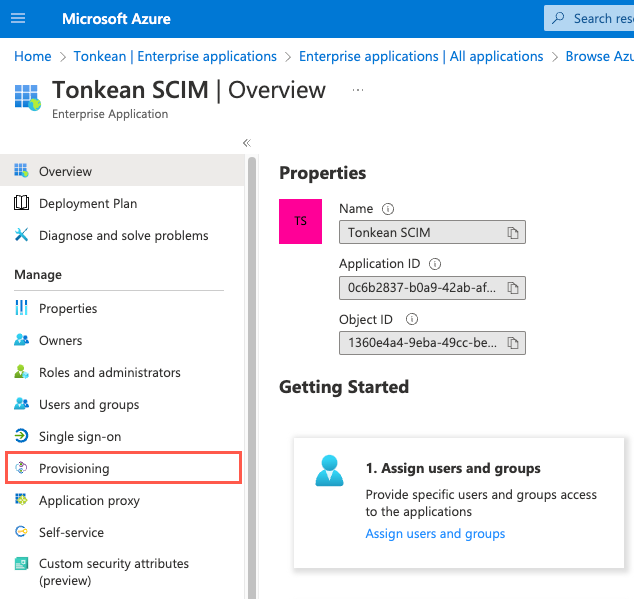Screen dimensions: 634x599
Task: Navigate to Home breadcrumb
Action: 33,56
